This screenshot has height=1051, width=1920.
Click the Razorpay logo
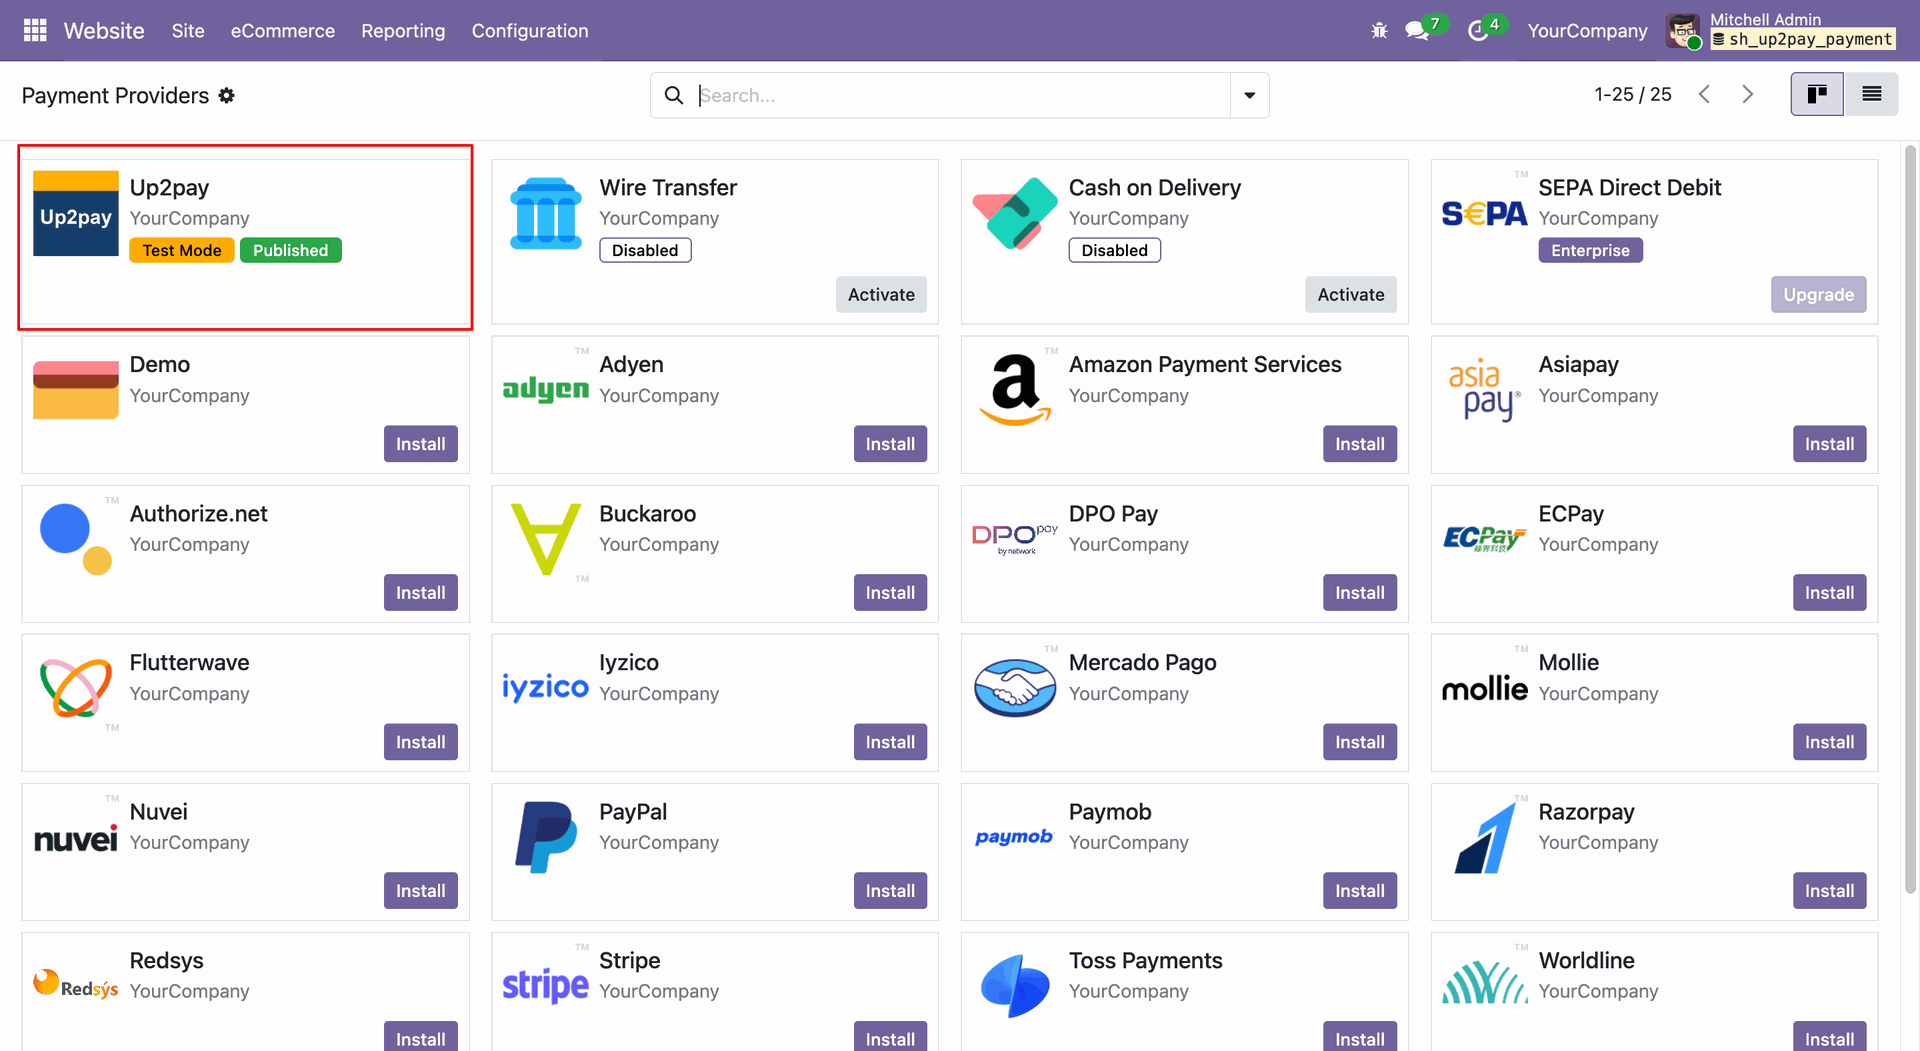[x=1485, y=837]
